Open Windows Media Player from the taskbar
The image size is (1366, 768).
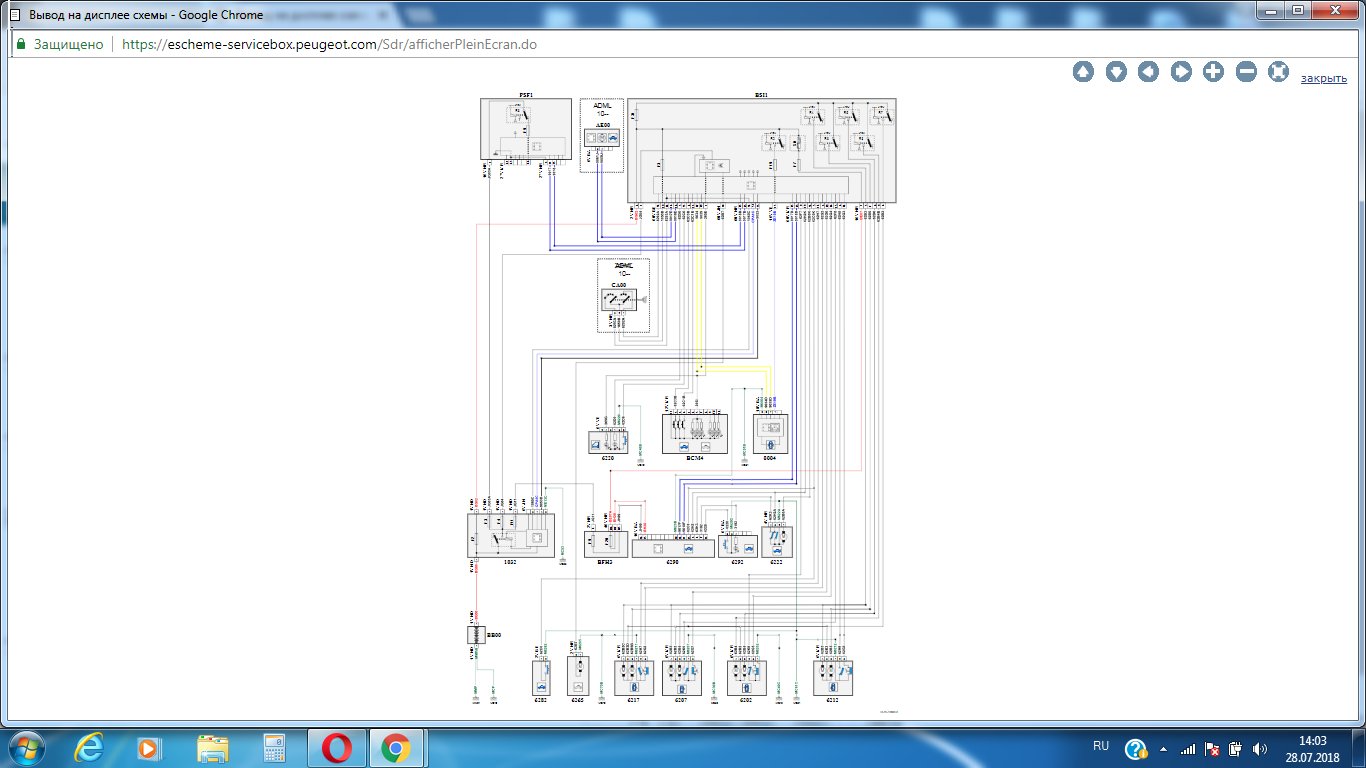coord(149,747)
